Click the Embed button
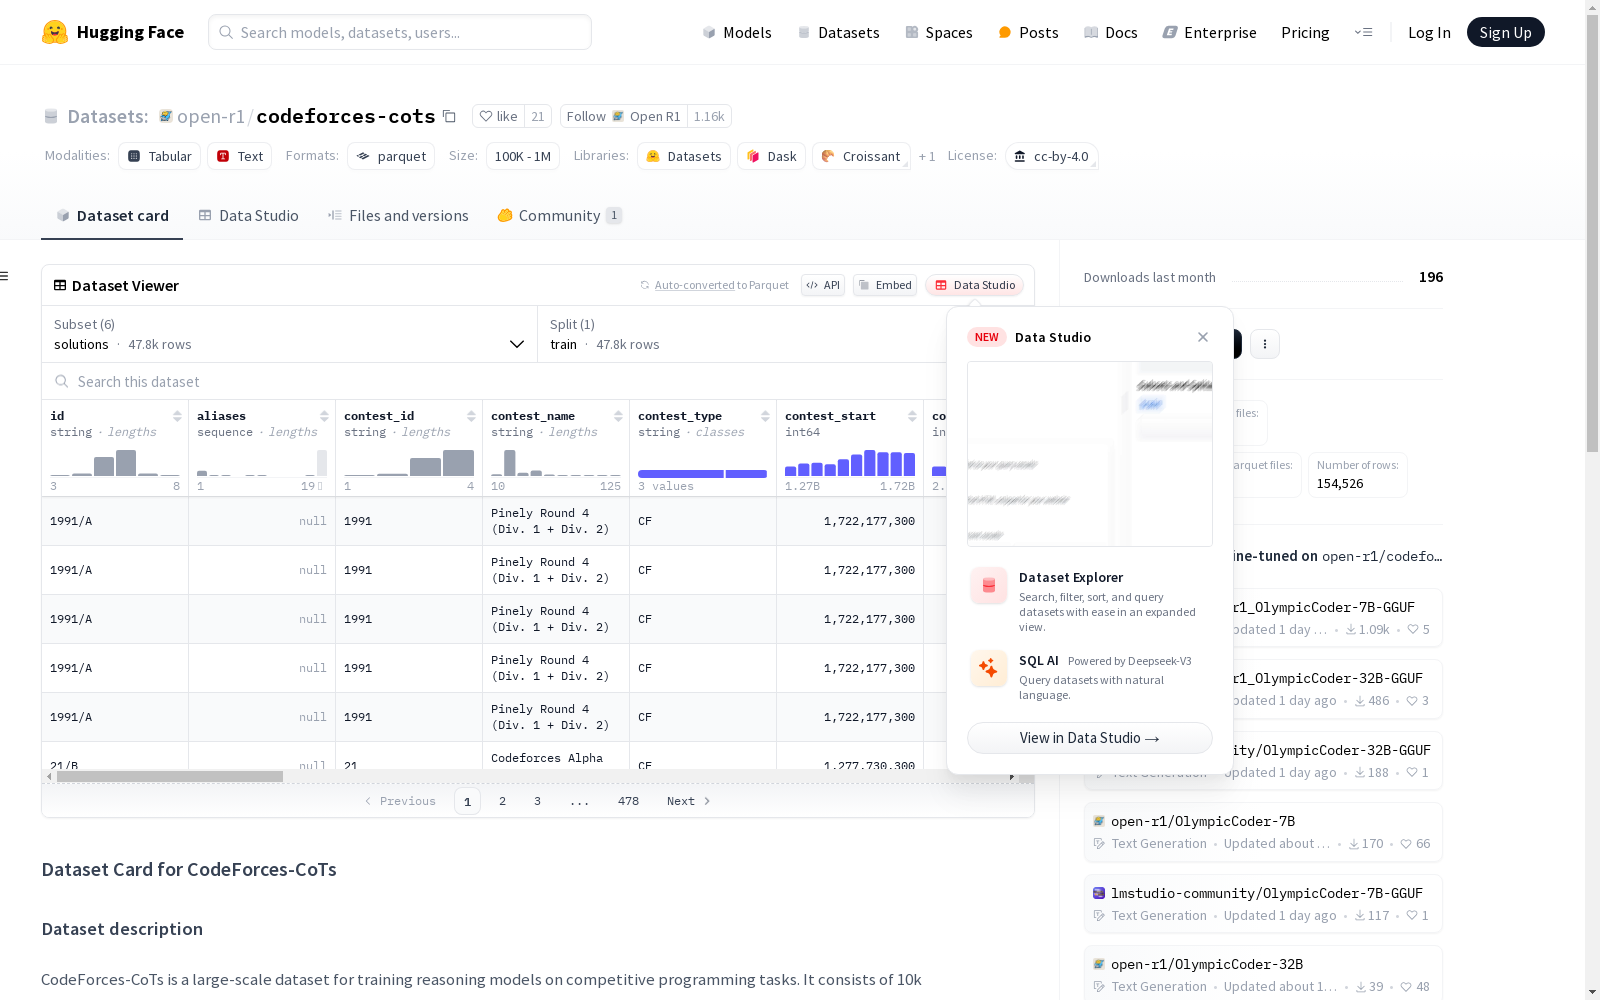 [885, 285]
